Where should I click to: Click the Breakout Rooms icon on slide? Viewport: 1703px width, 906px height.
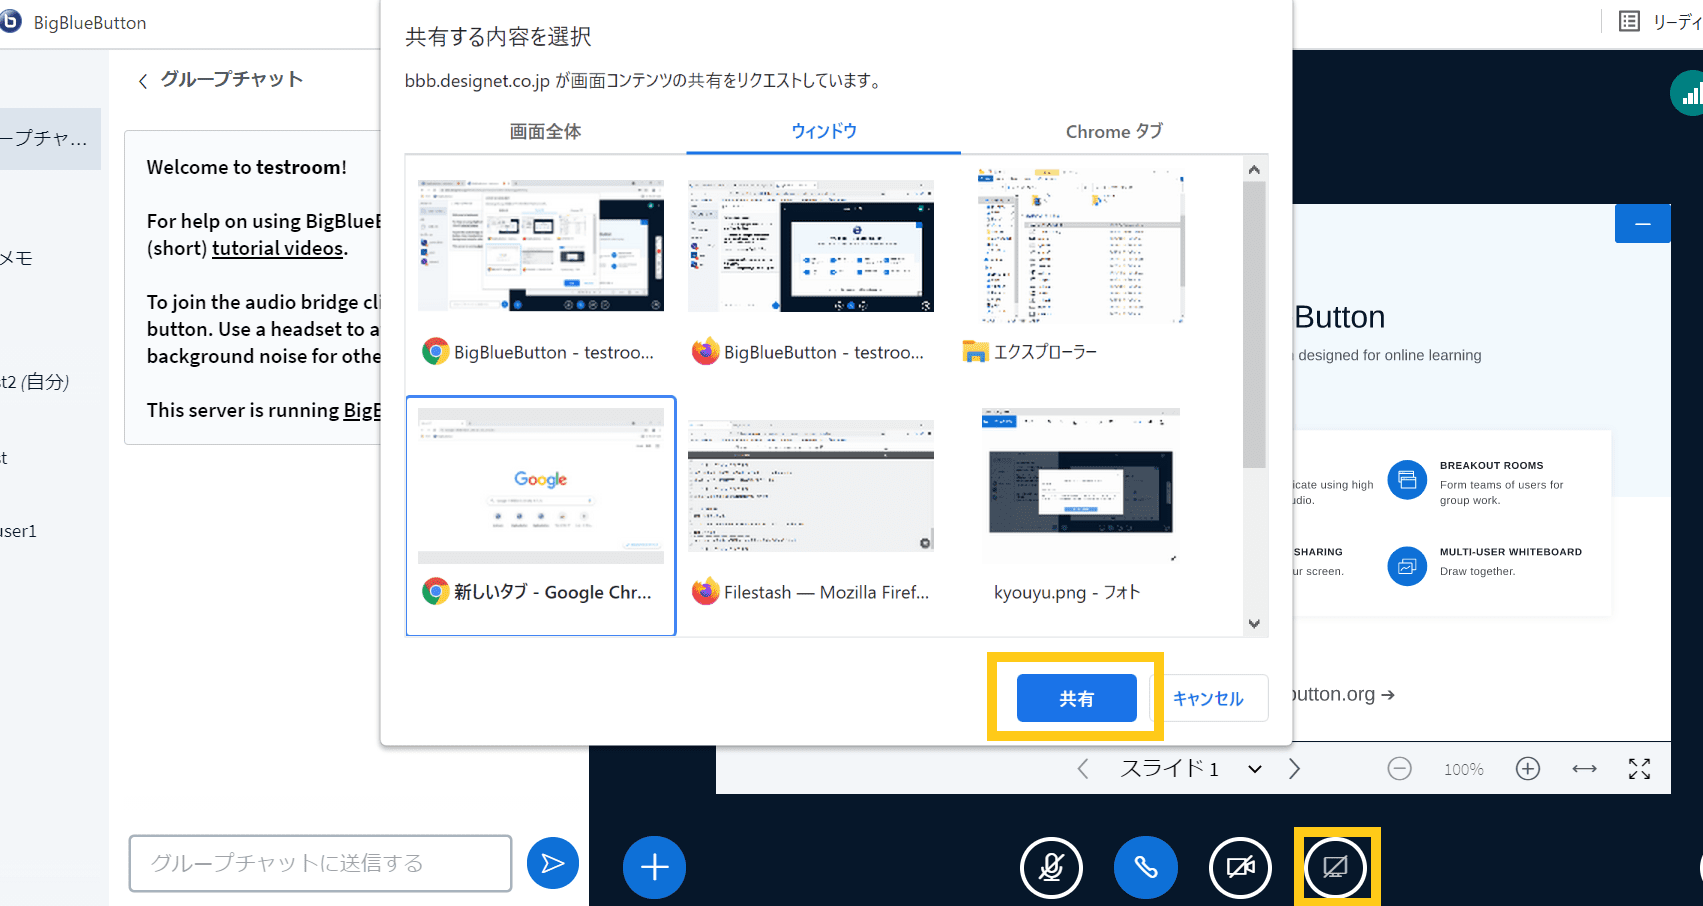(1407, 480)
